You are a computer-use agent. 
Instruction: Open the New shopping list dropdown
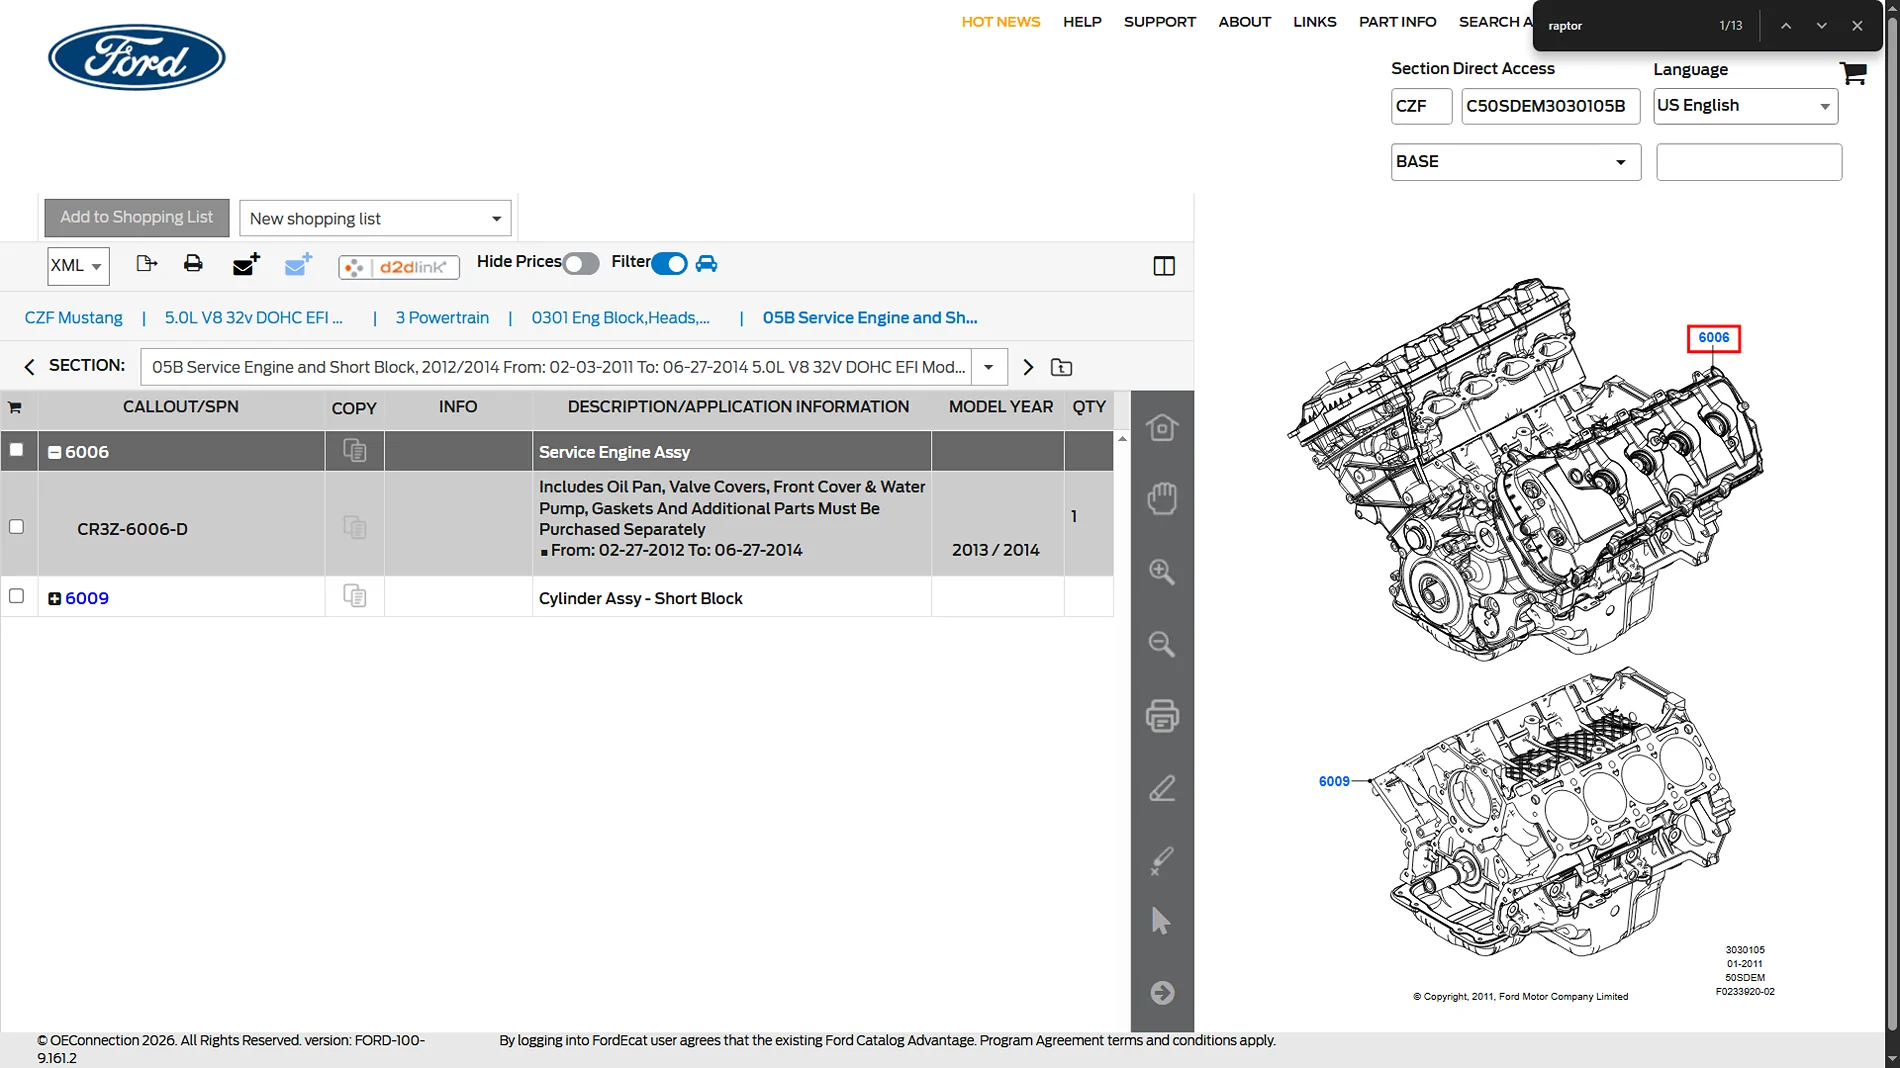coord(375,218)
